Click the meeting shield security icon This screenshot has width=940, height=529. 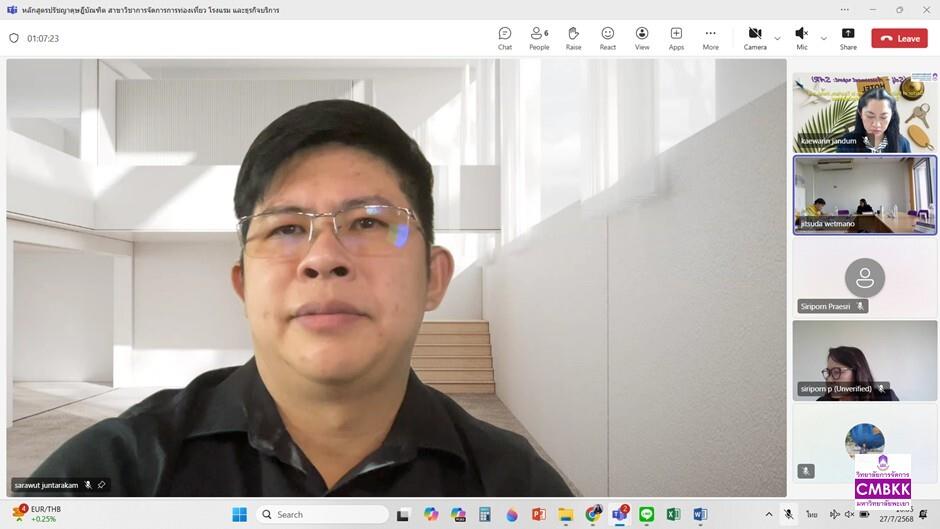point(14,38)
